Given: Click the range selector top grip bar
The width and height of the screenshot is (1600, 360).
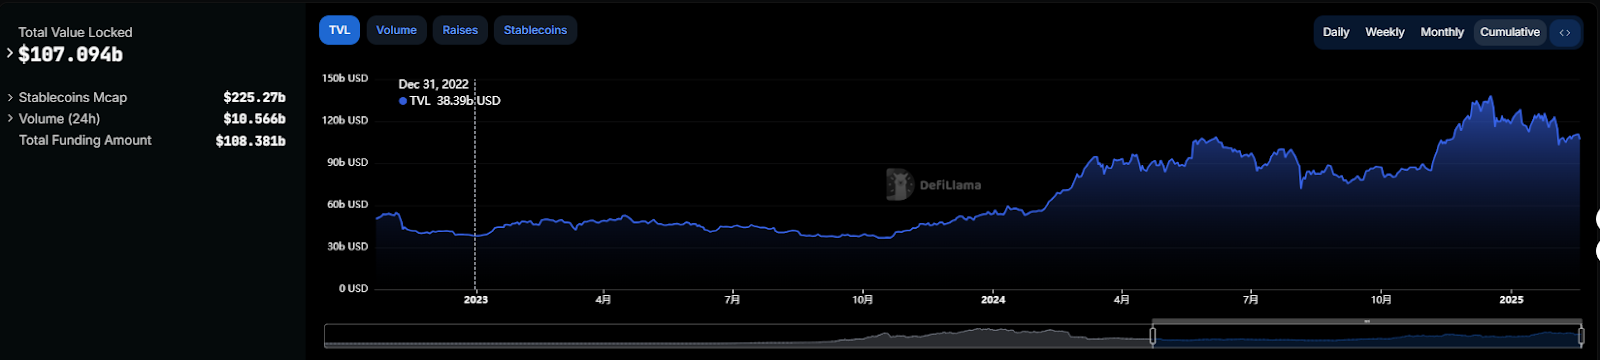Looking at the screenshot, I should [1366, 321].
